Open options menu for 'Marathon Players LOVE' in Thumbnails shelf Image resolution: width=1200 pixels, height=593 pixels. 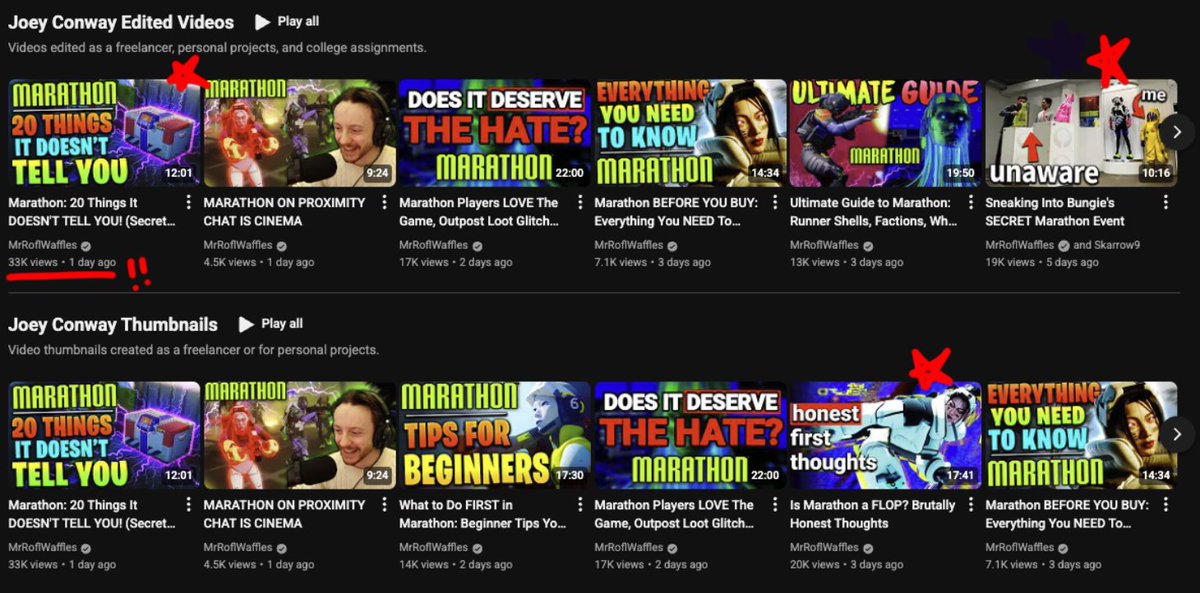click(774, 505)
